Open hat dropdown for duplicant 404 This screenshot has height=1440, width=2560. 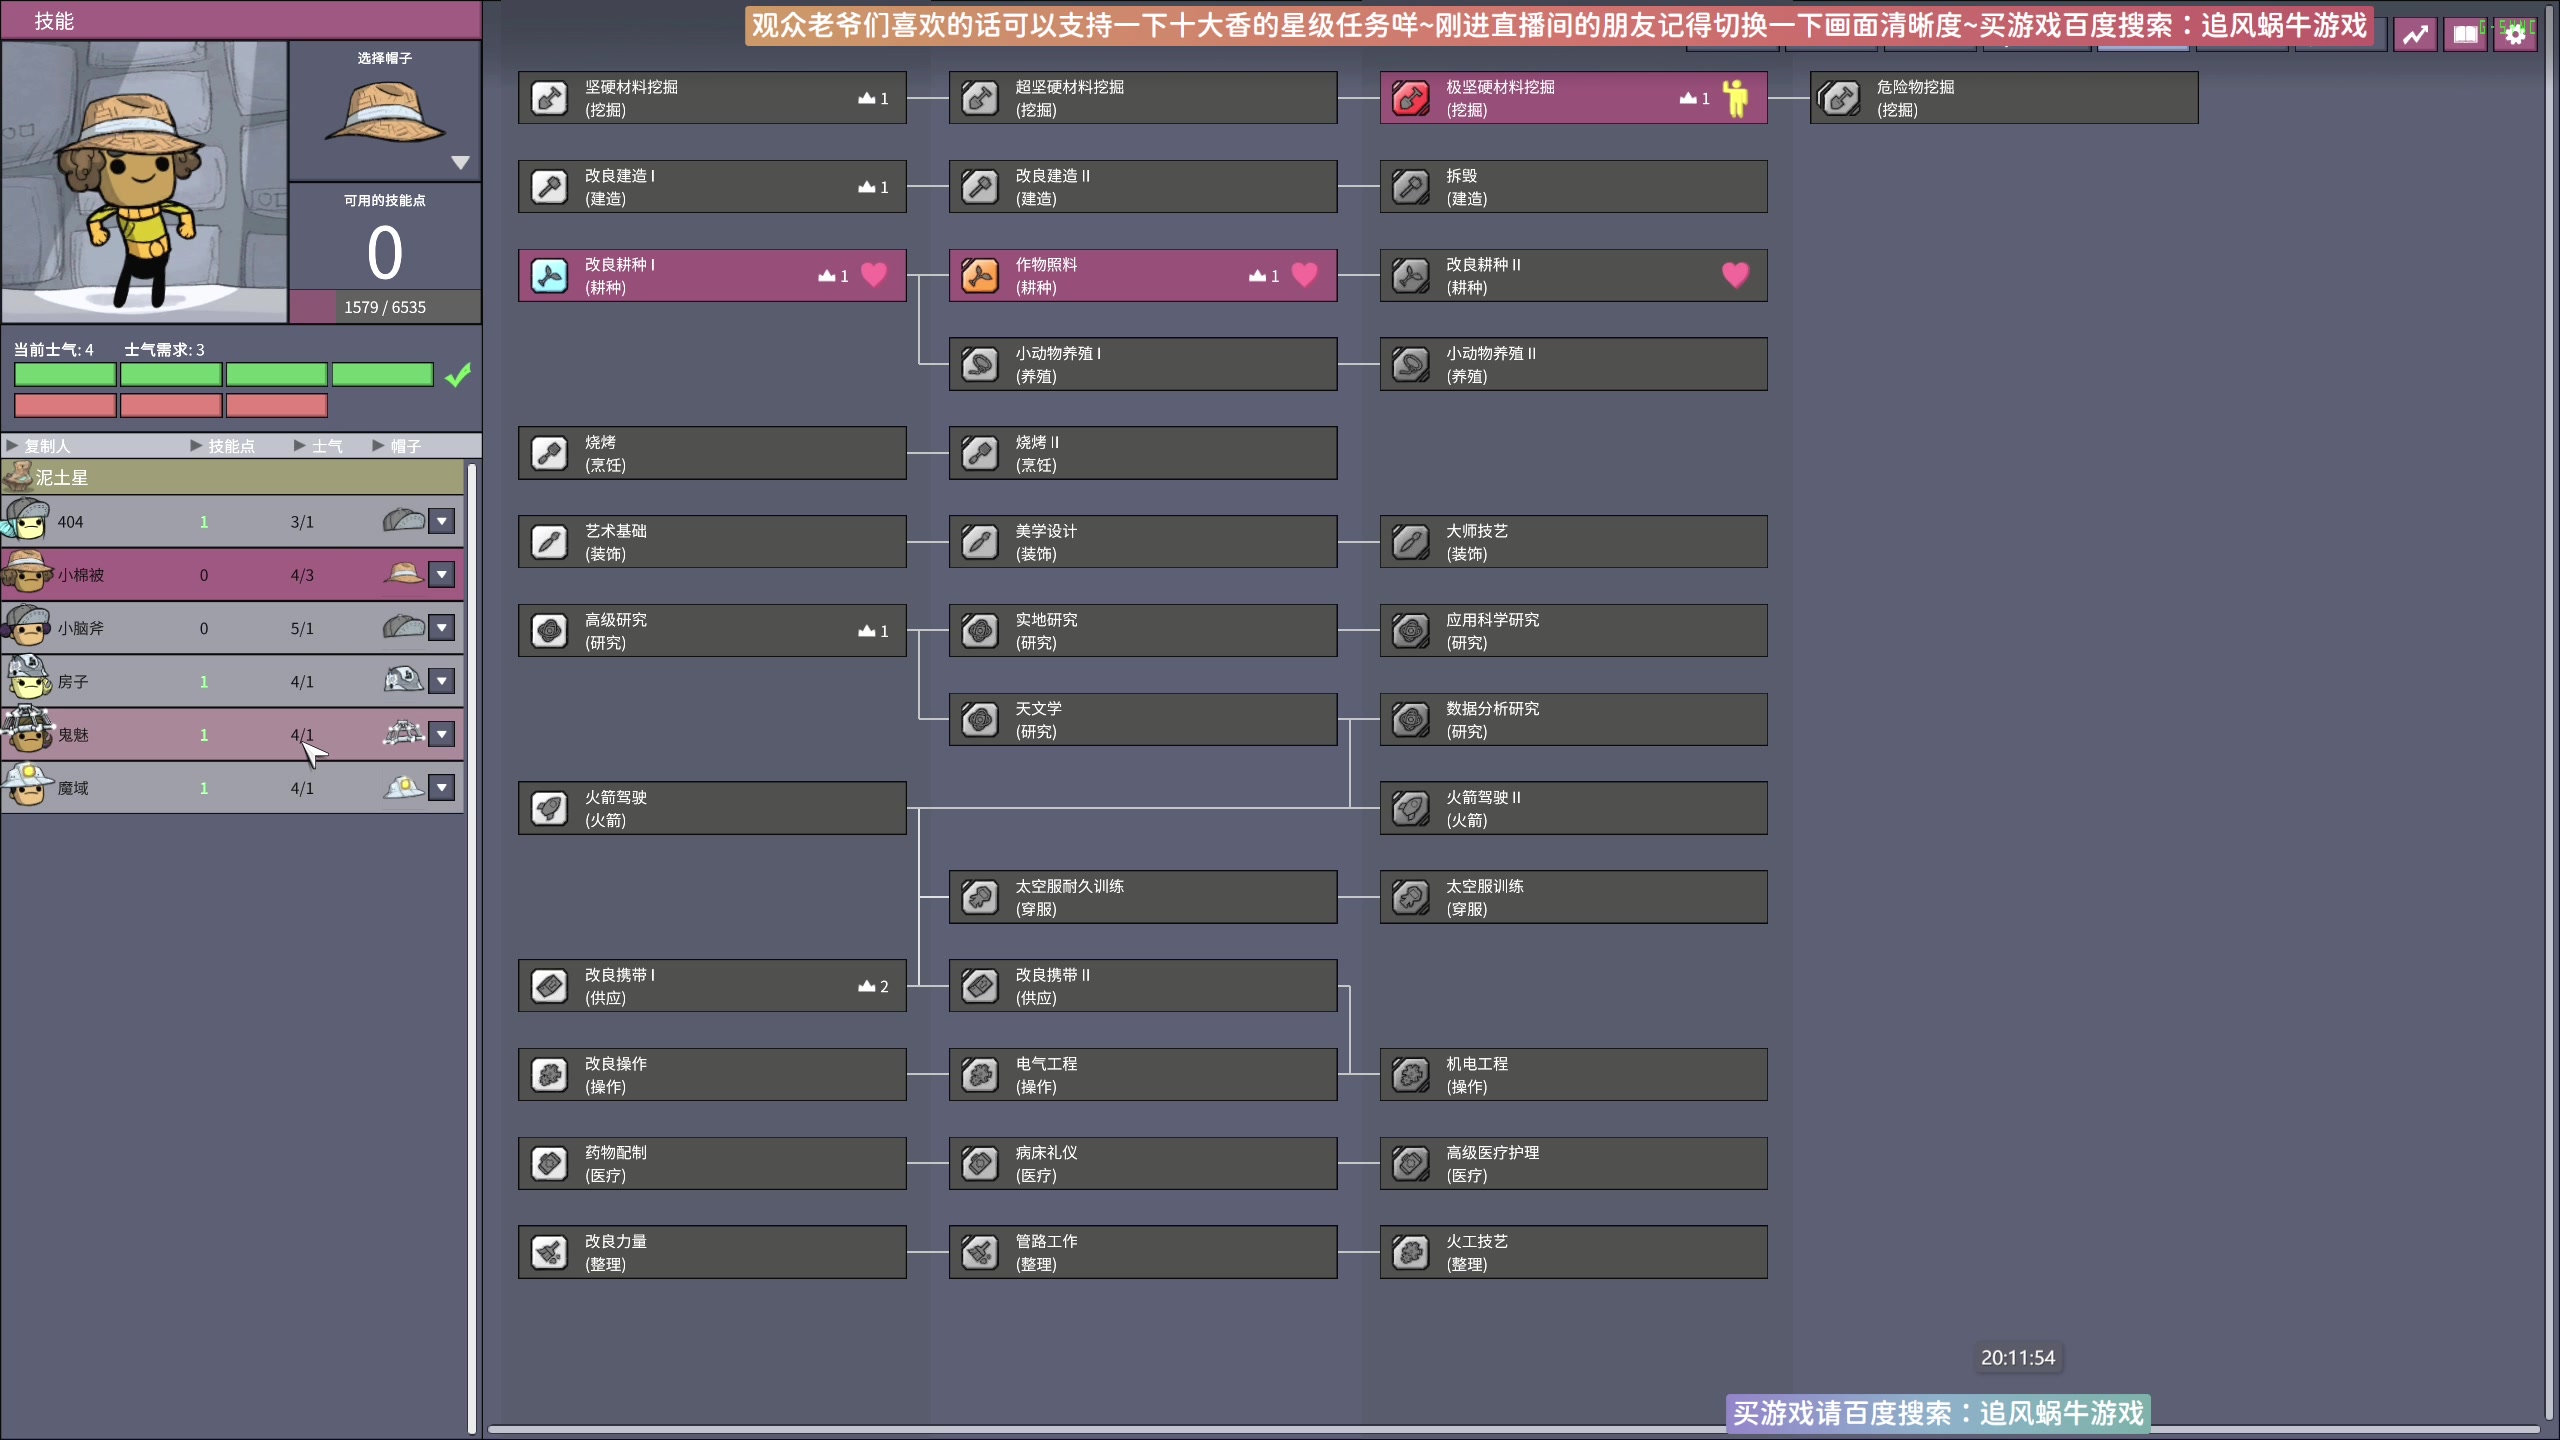click(x=442, y=521)
